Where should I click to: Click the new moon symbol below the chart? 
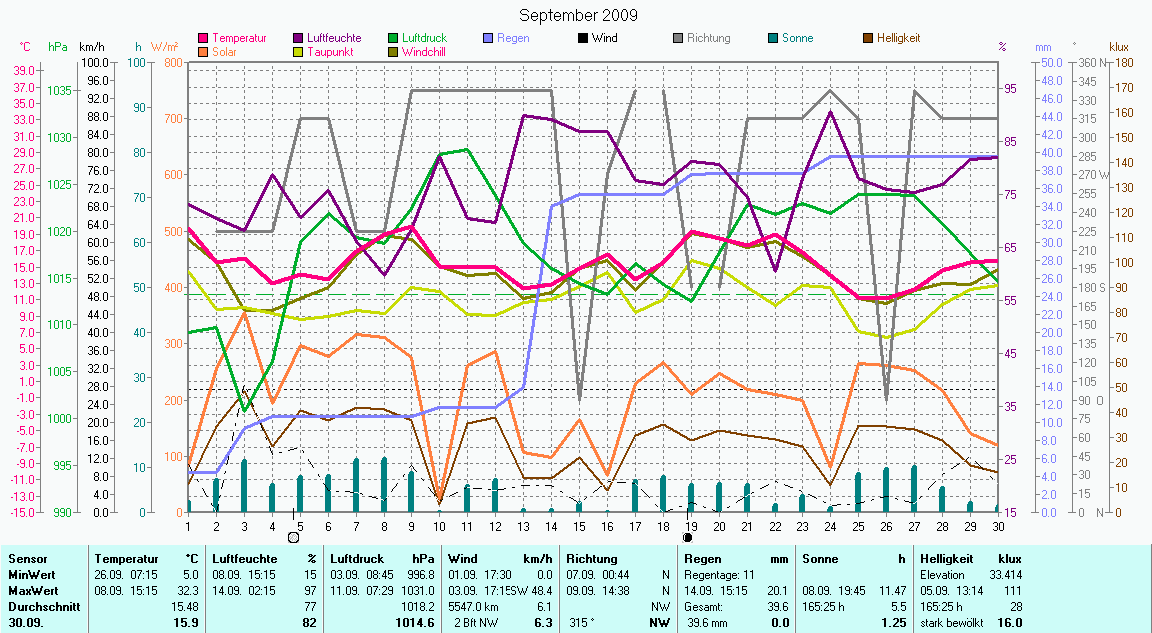(x=687, y=537)
